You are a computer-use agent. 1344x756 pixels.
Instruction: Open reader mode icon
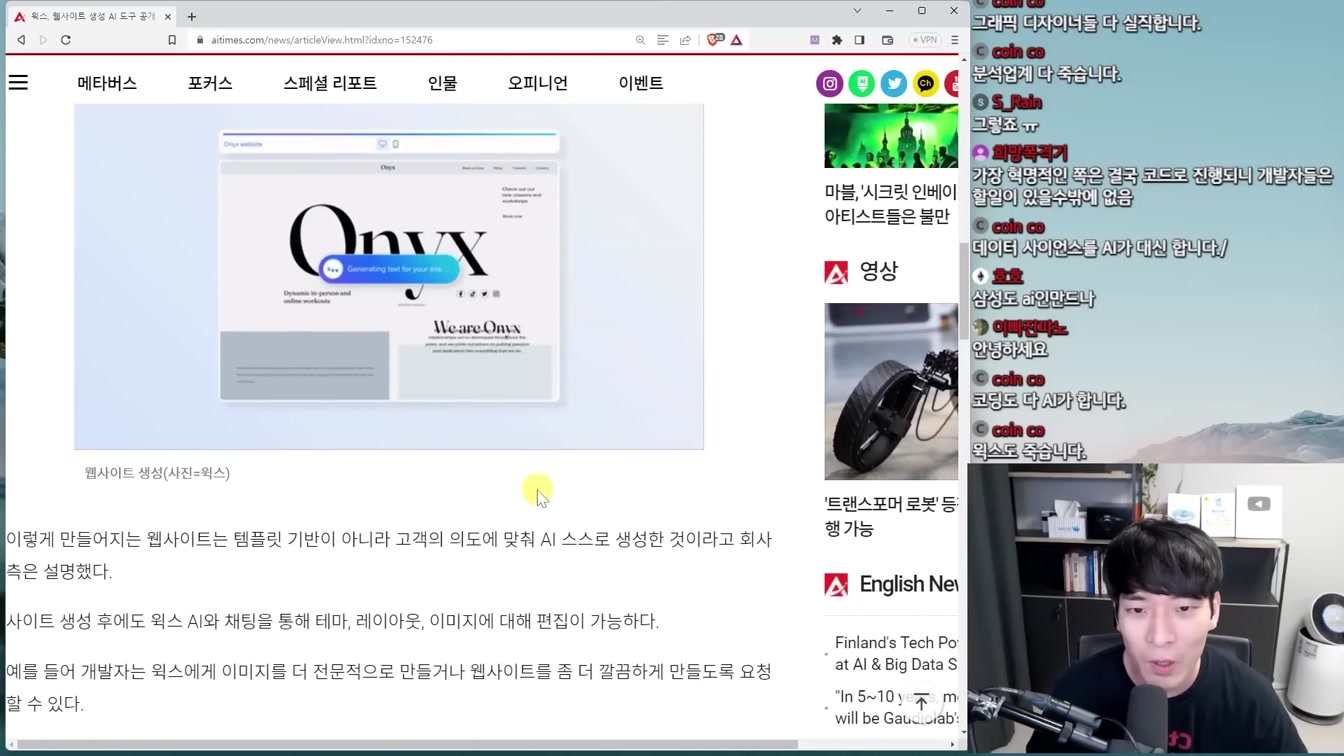(x=662, y=40)
